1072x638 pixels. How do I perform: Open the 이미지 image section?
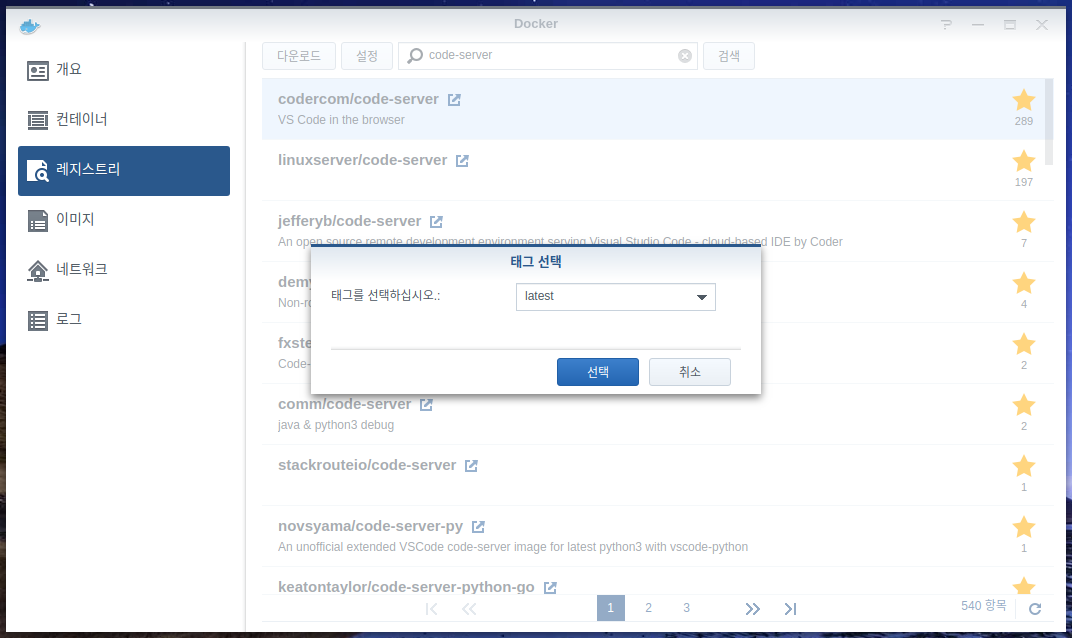pos(124,220)
